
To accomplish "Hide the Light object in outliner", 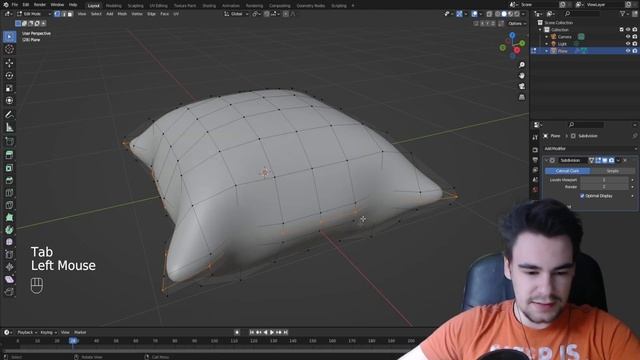I will (628, 44).
